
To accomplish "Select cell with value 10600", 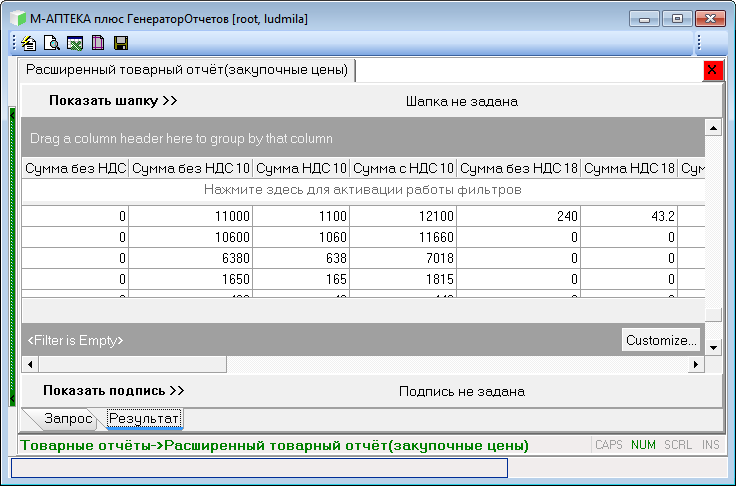I will [x=191, y=237].
